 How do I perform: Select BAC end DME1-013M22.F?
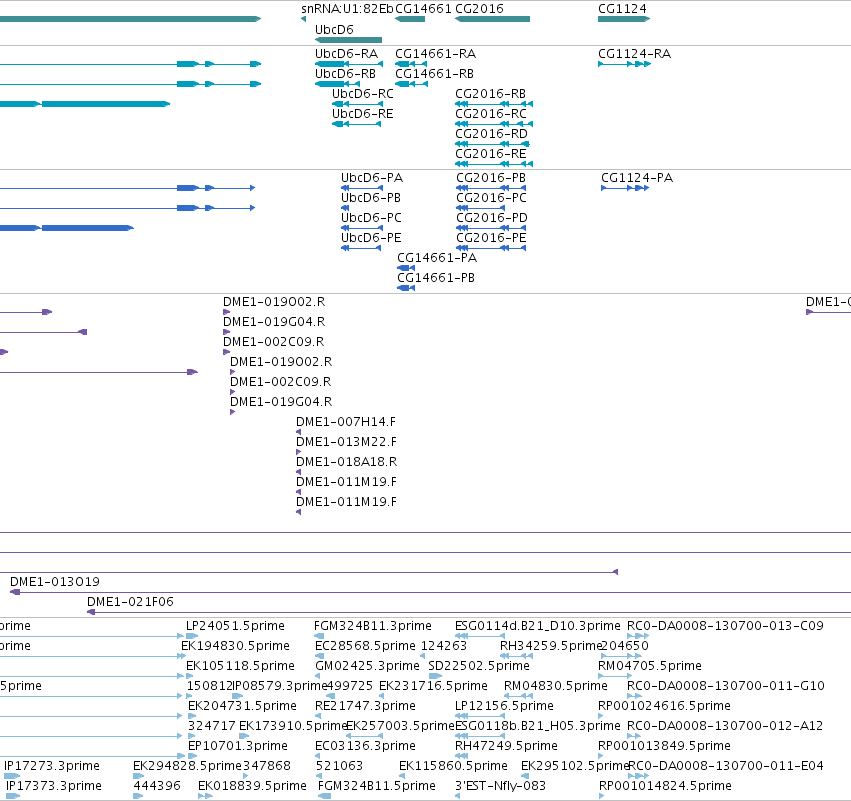click(x=298, y=453)
